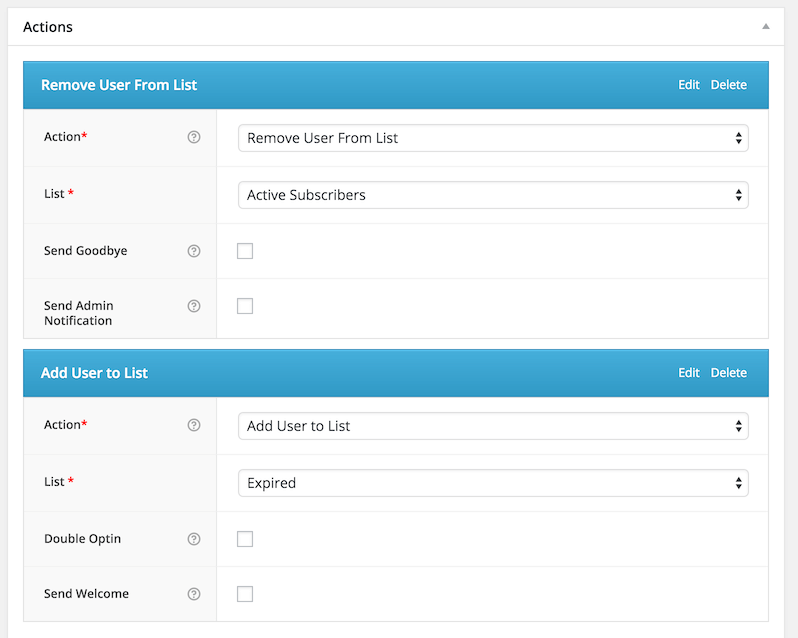The width and height of the screenshot is (798, 638).
Task: Enable the Double Optin checkbox
Action: pos(245,539)
